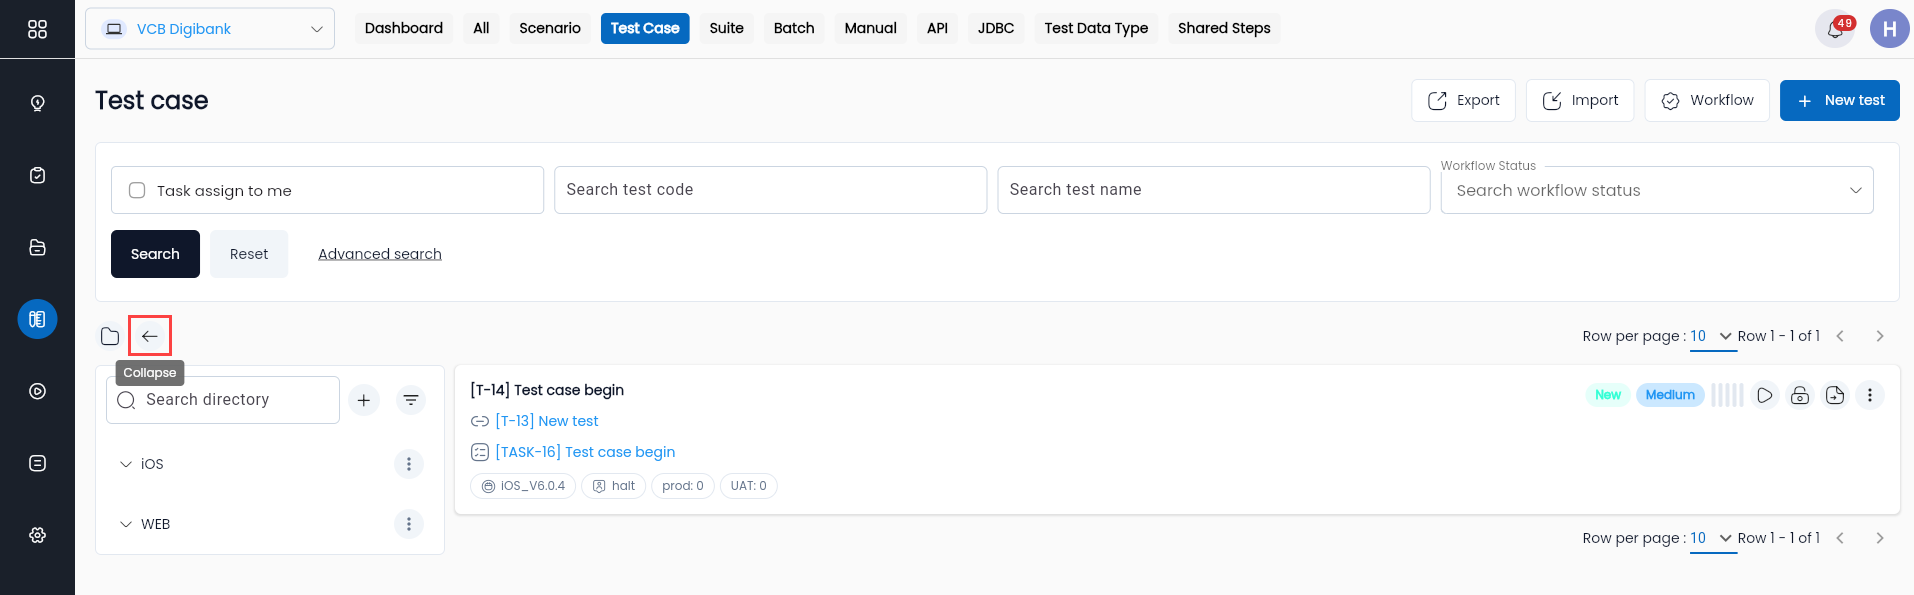Add a new directory with plus icon
The height and width of the screenshot is (595, 1914).
[364, 400]
